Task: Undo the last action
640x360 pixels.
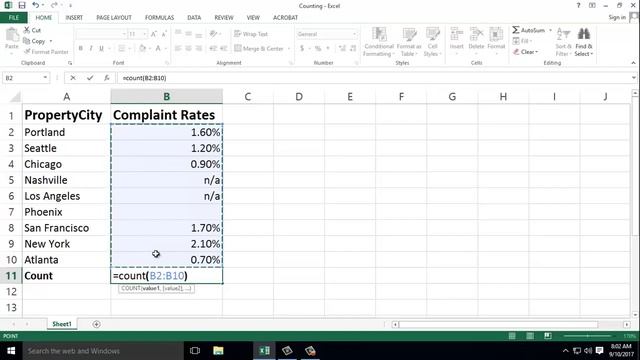Action: click(36, 5)
